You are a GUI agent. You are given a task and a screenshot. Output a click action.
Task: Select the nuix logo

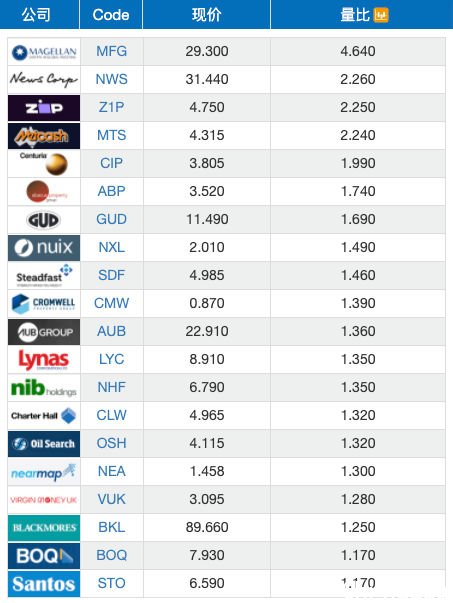[x=44, y=248]
